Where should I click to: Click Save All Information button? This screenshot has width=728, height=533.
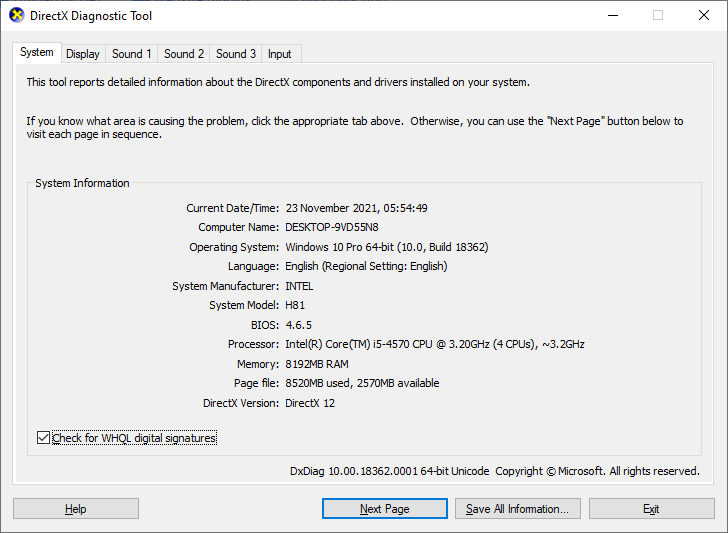[518, 509]
